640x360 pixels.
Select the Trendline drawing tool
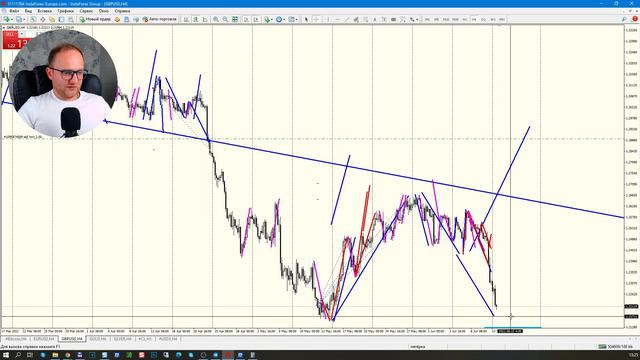coord(347,19)
